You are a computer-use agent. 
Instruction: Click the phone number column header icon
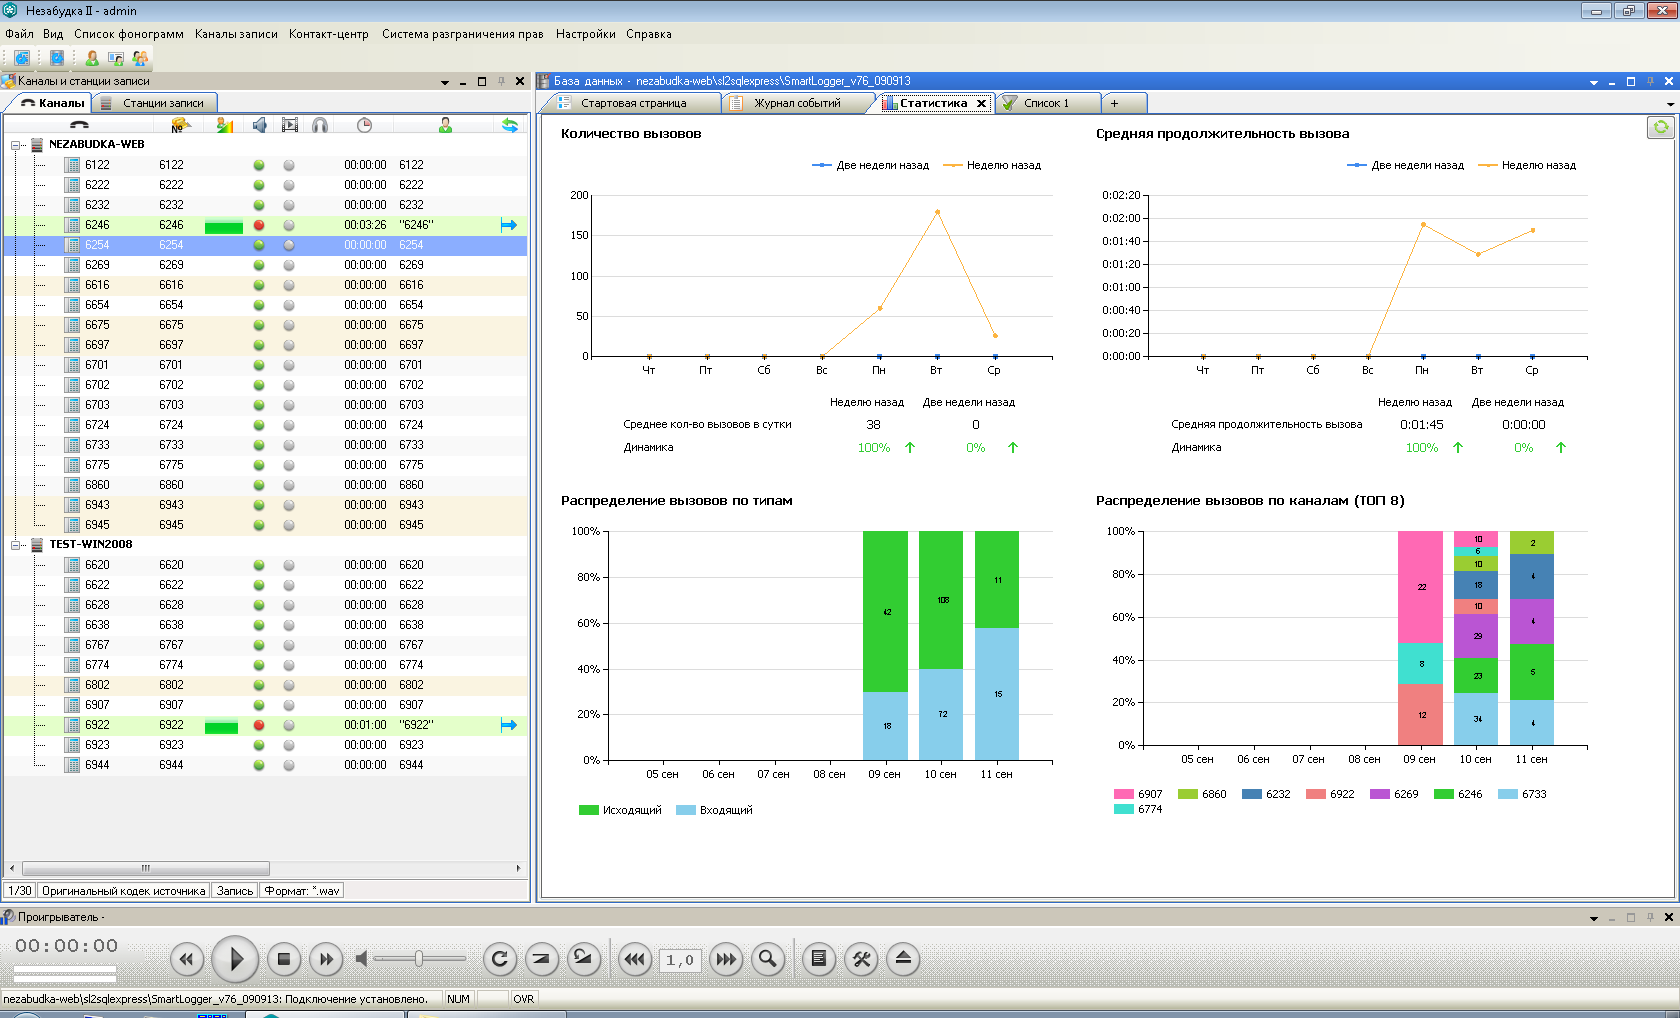[180, 125]
